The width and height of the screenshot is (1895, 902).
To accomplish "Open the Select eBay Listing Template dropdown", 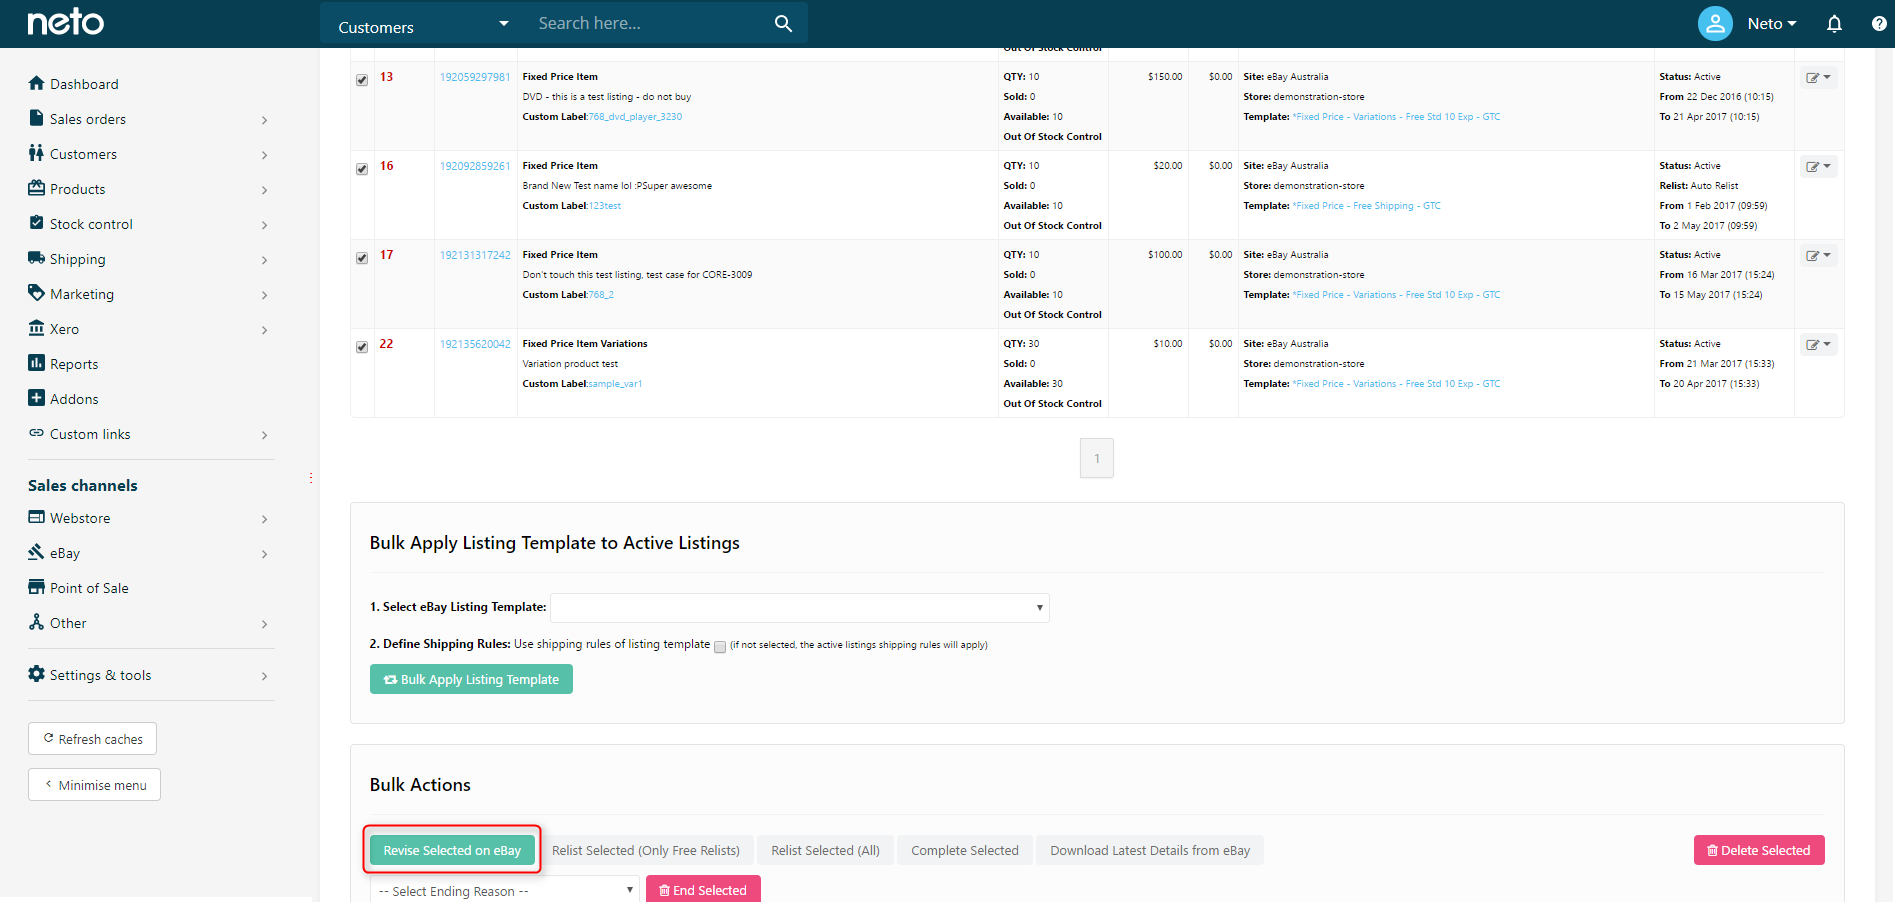I will [x=799, y=608].
